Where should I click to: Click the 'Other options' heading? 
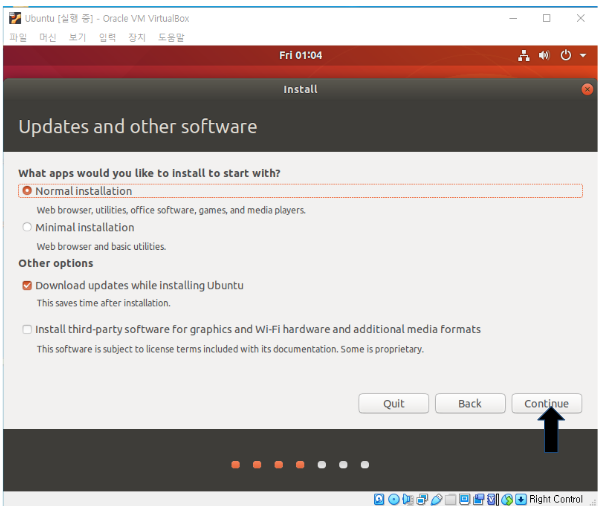(56, 263)
